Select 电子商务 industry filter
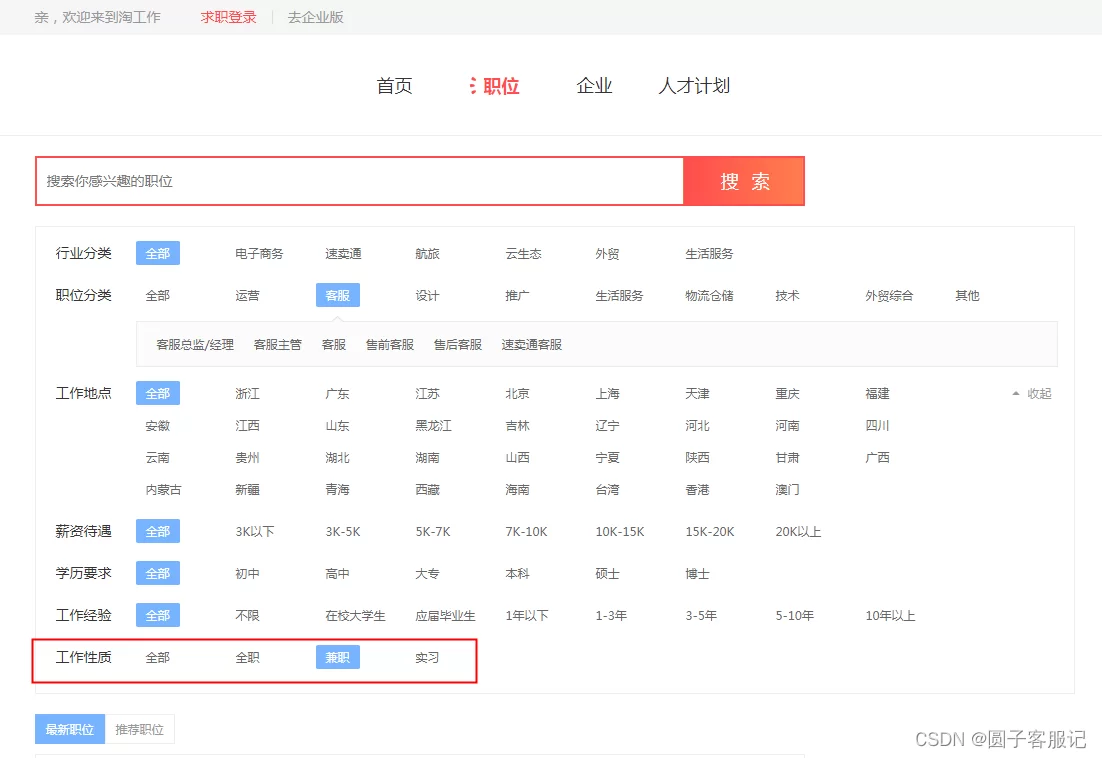The width and height of the screenshot is (1102, 758). click(x=259, y=254)
